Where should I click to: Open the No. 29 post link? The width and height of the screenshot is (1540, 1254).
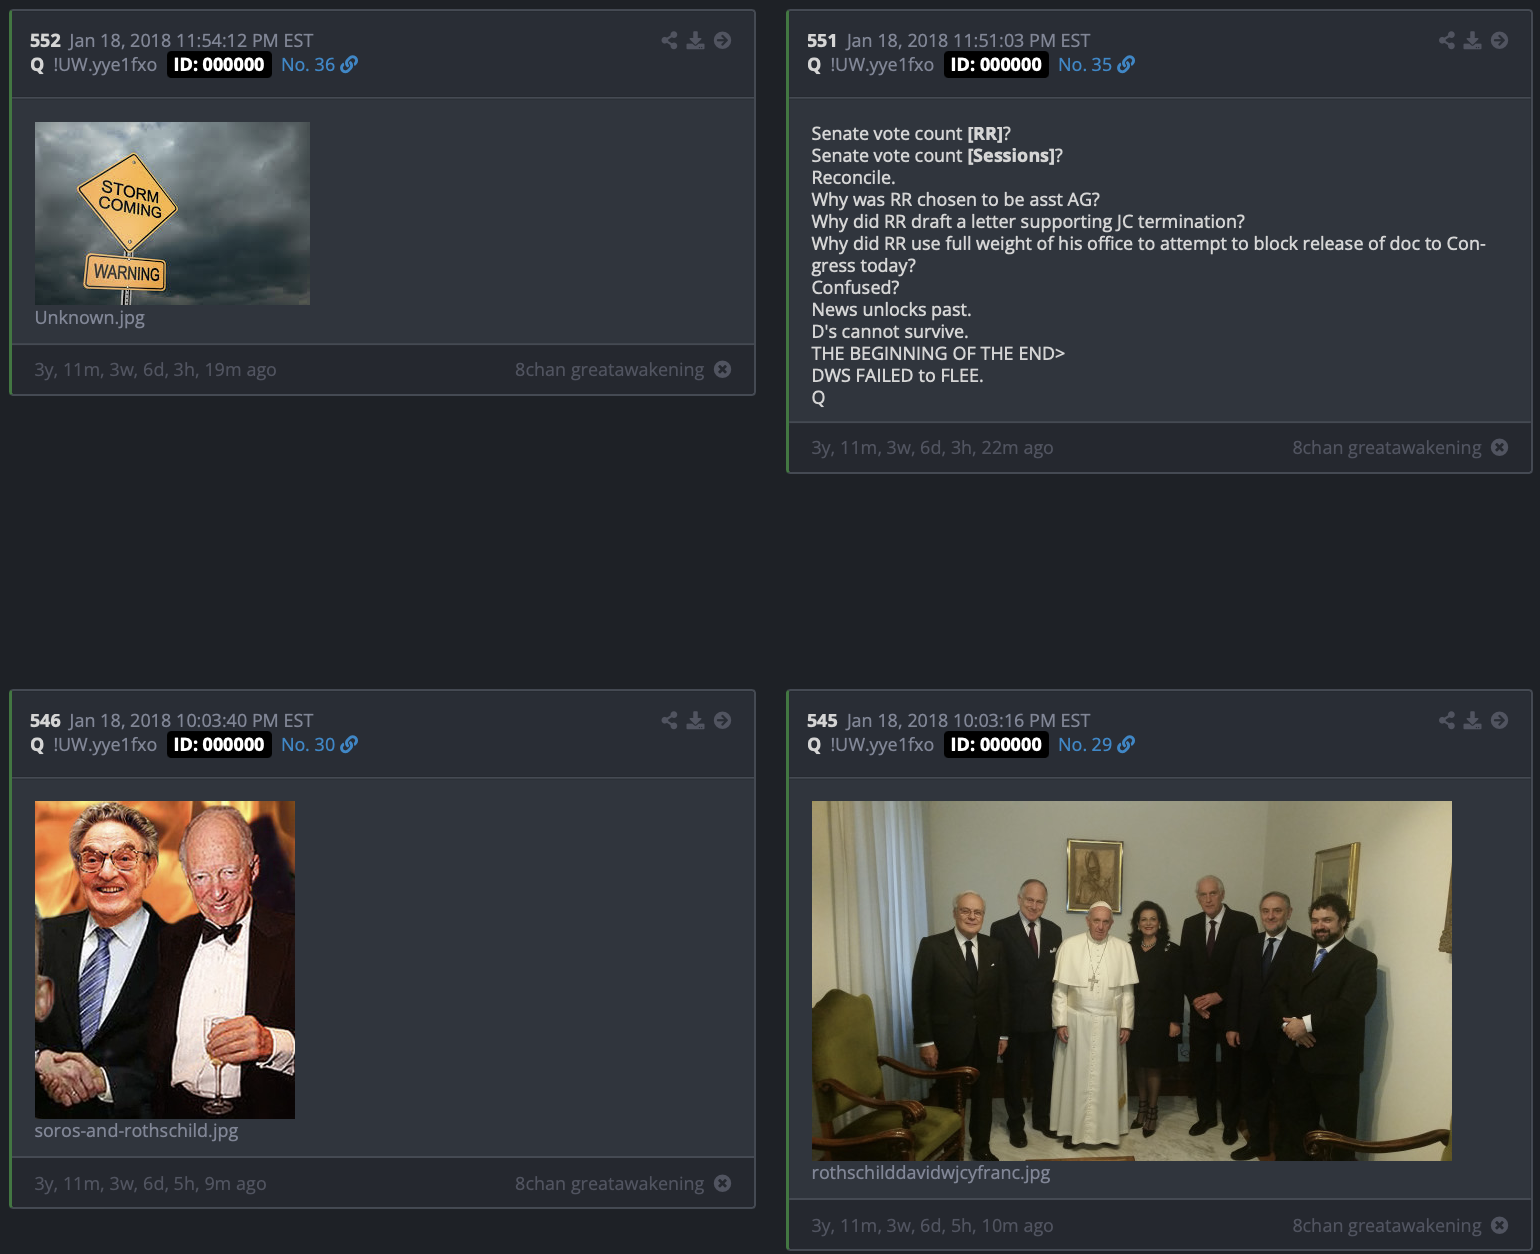point(1085,744)
